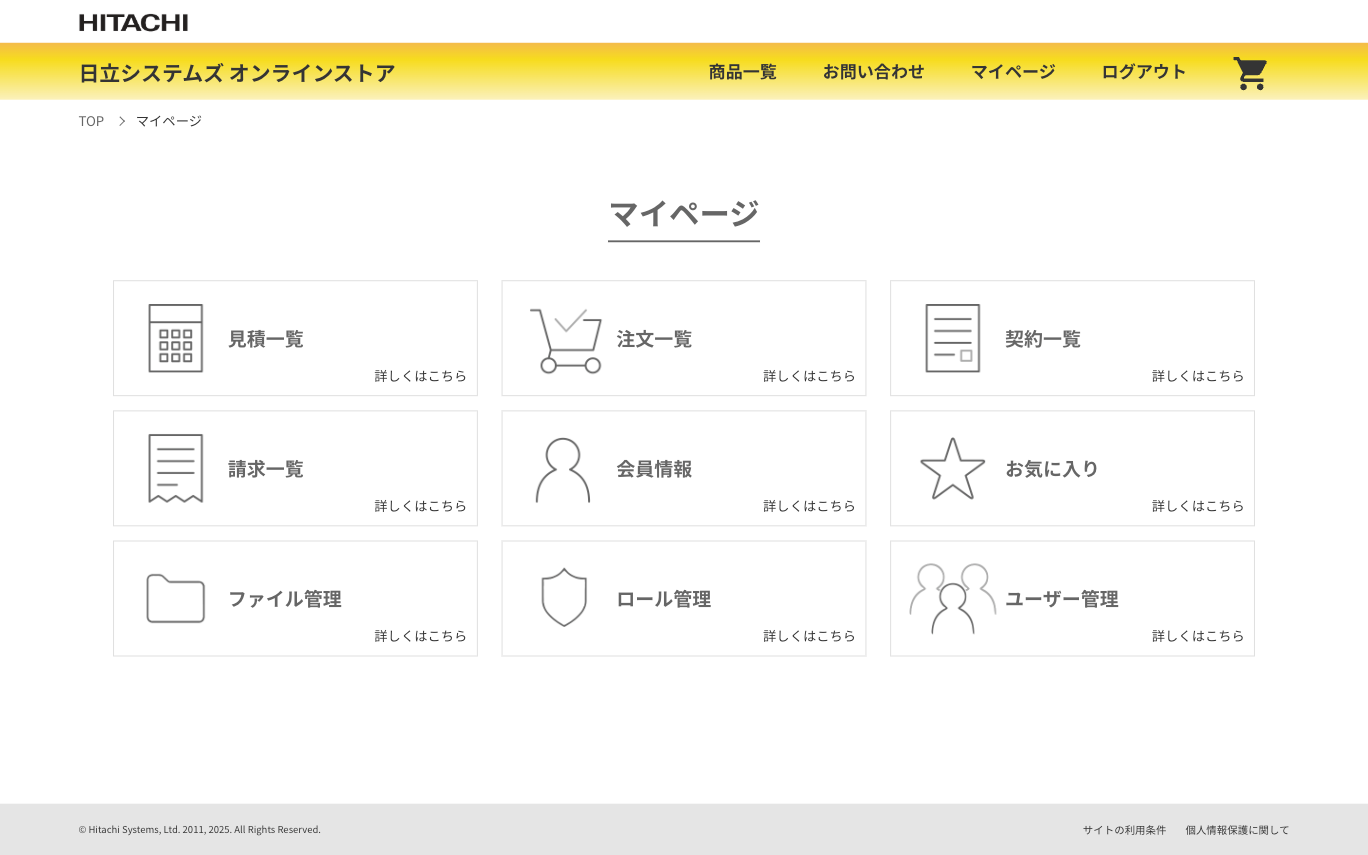Click the HITACHI logo
This screenshot has height=855, width=1368.
coord(134,21)
